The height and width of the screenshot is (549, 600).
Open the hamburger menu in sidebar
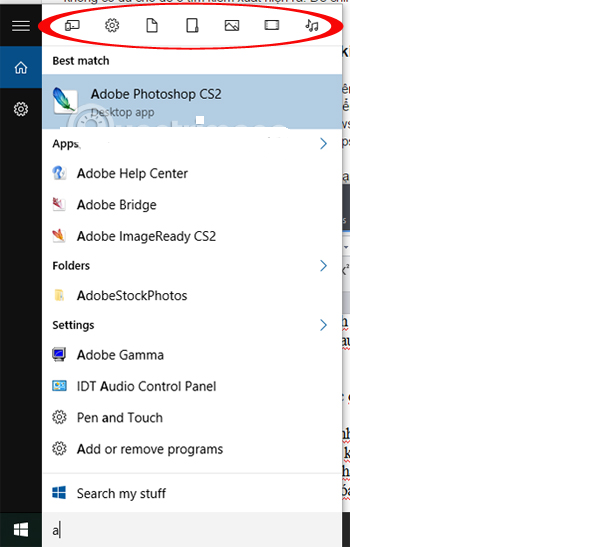(21, 26)
